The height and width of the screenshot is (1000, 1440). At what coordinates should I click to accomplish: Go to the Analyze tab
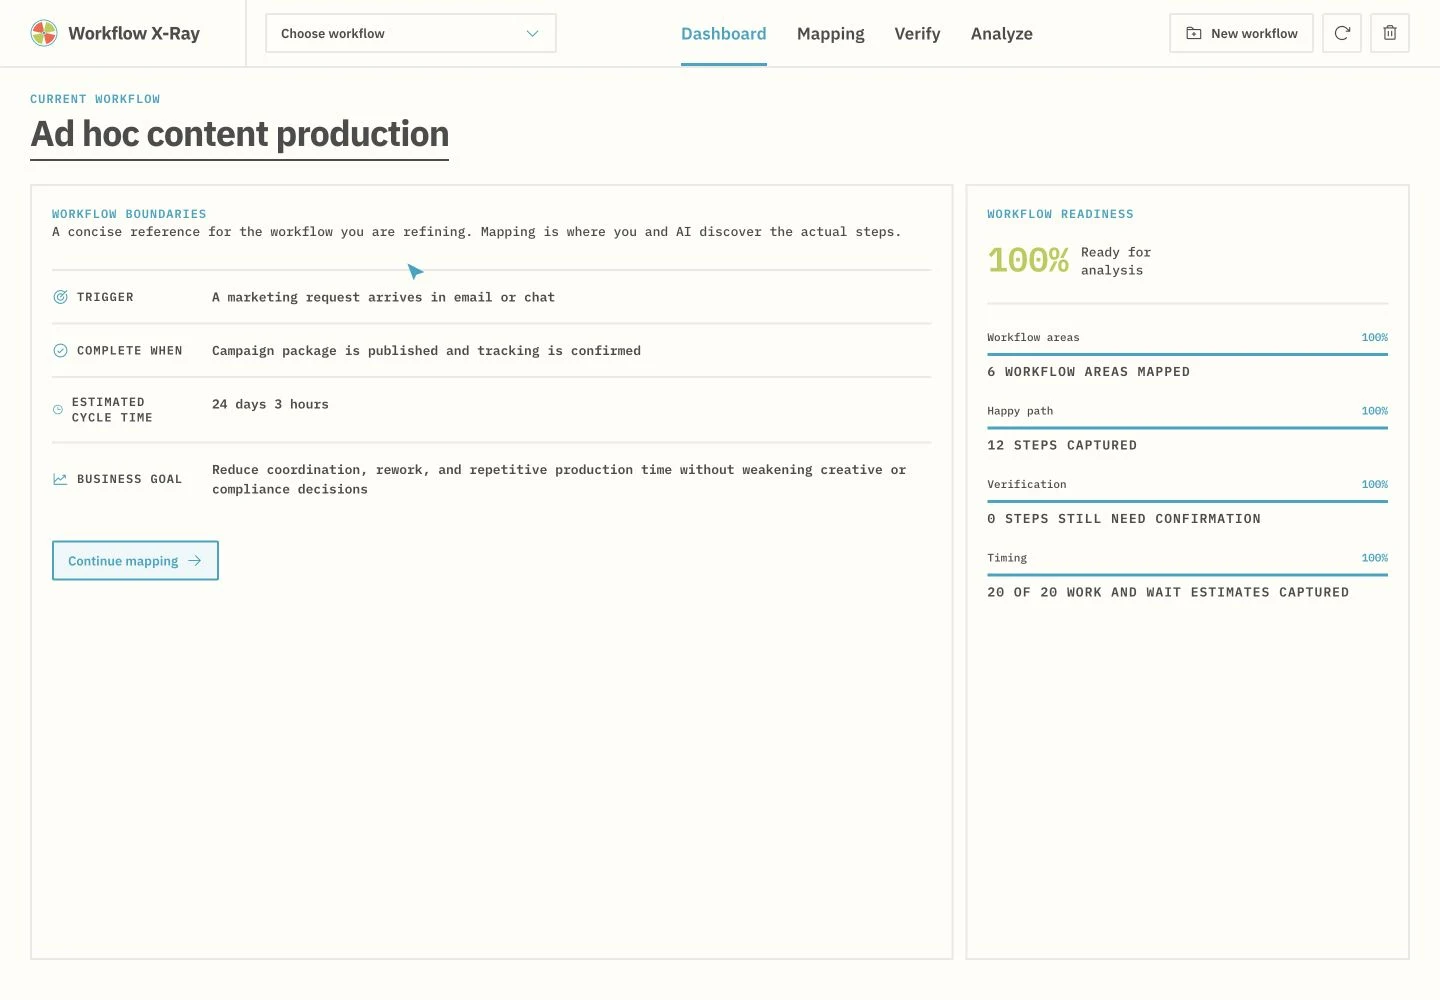point(1002,33)
